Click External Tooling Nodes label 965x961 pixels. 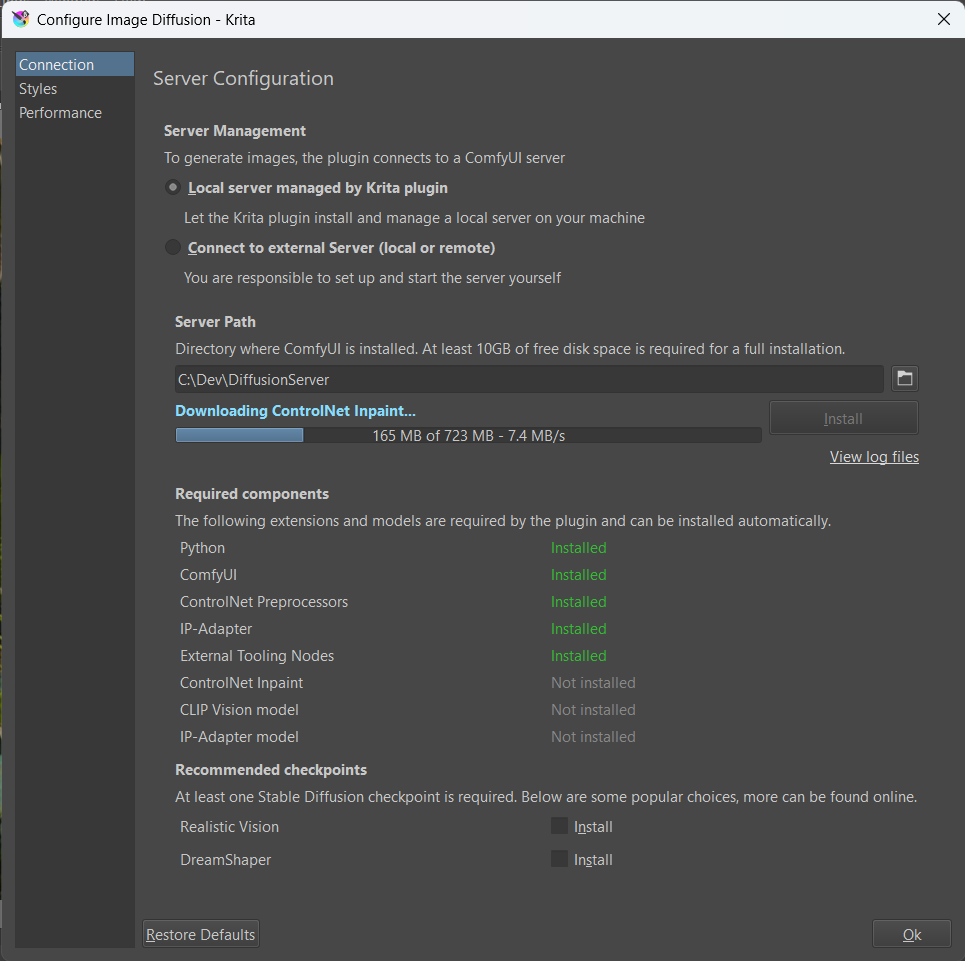point(257,656)
